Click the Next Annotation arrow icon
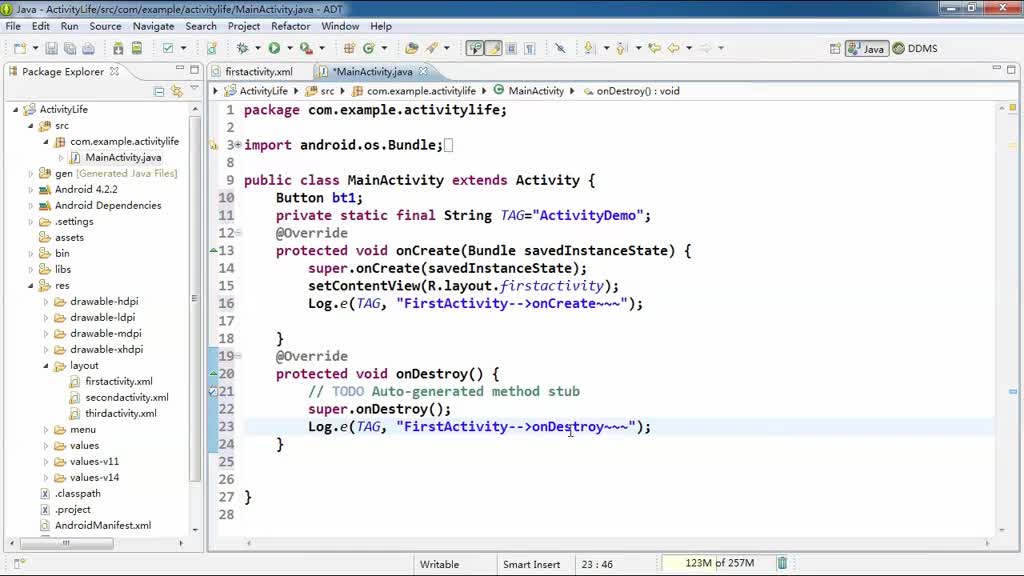Screen dimensions: 1024x576 pos(589,48)
